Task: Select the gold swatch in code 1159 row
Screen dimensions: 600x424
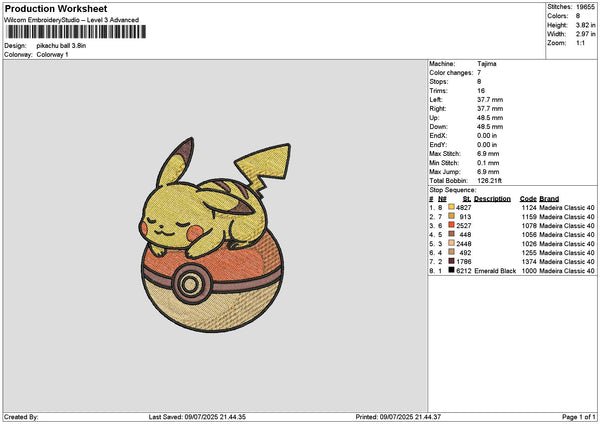Action: point(451,216)
